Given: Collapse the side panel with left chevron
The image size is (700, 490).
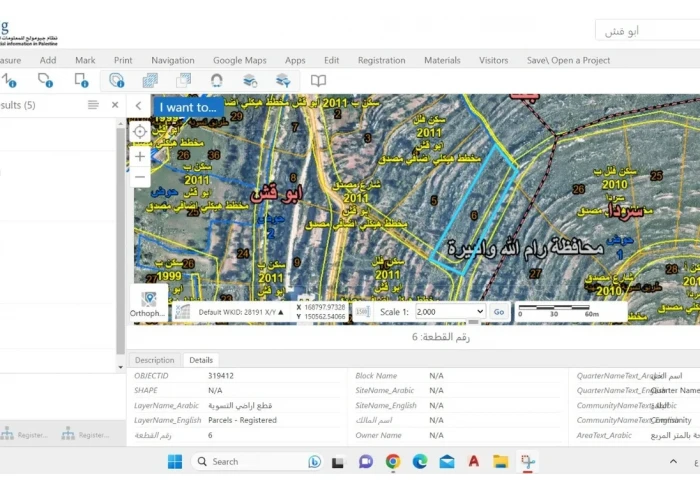Looking at the screenshot, I should coord(139,106).
